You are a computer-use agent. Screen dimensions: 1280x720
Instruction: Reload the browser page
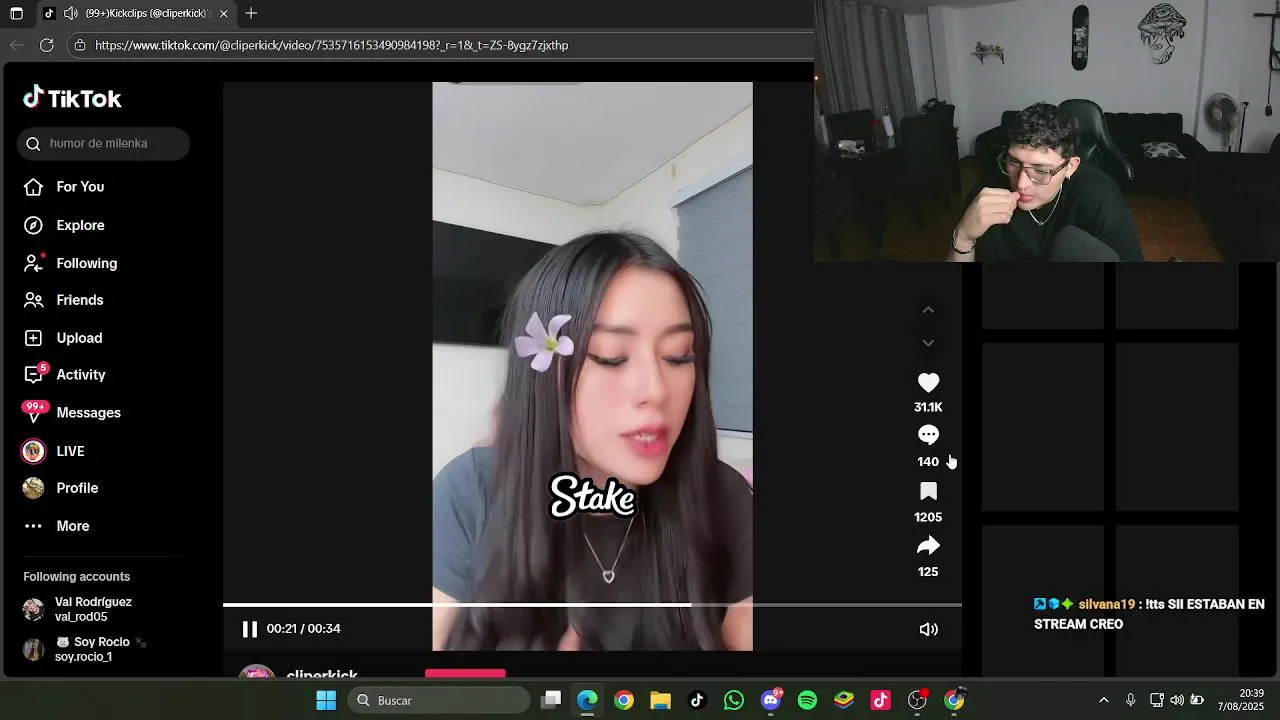46,45
